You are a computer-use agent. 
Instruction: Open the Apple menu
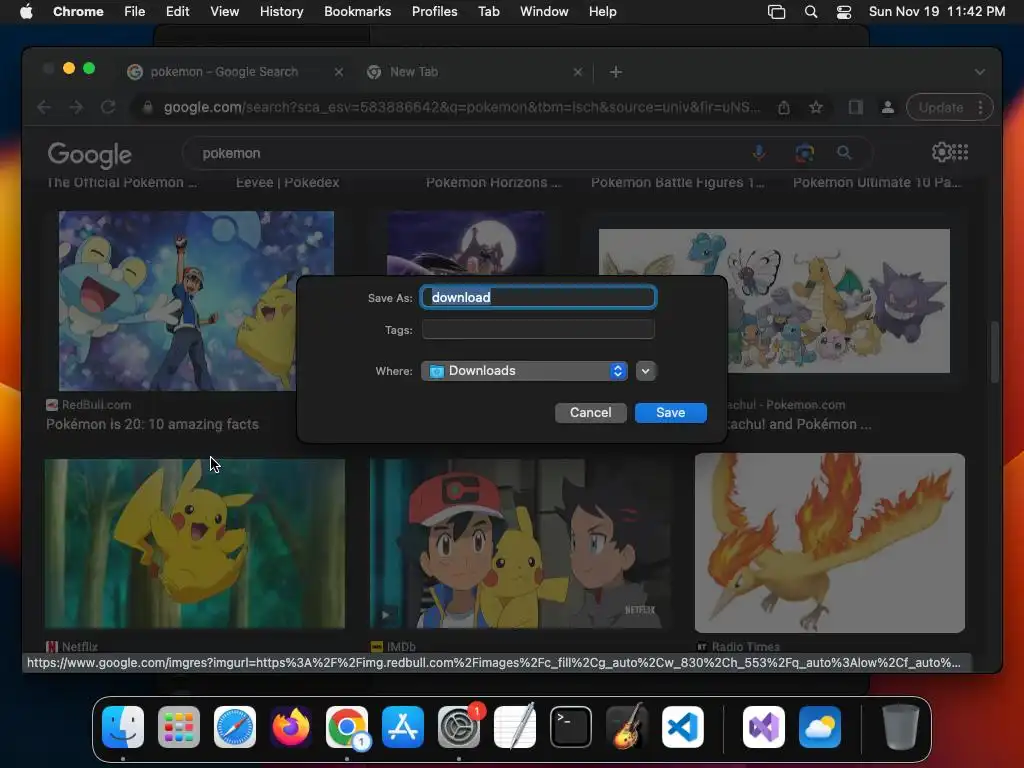(26, 12)
